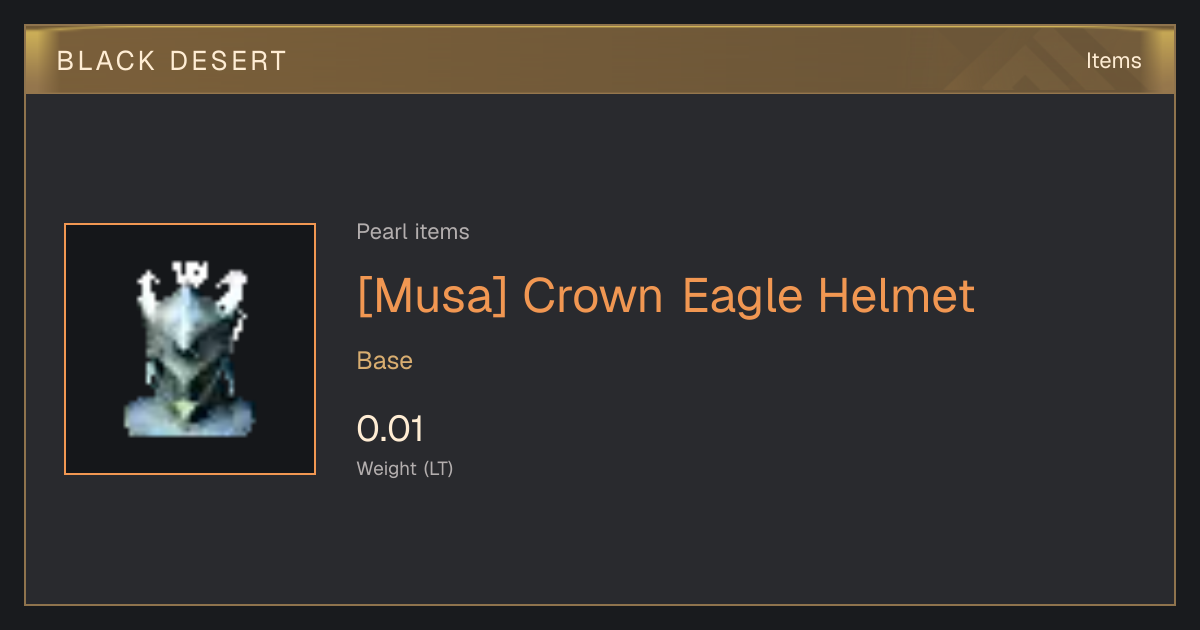
Task: Click the (LT) unit text
Action: pos(439,468)
